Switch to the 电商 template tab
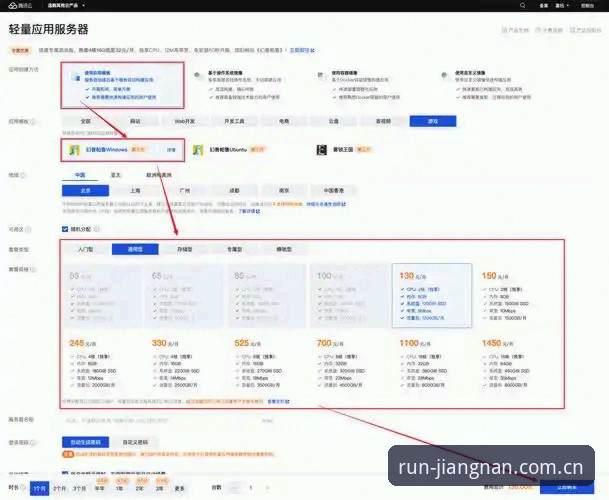609x500 pixels. [284, 121]
